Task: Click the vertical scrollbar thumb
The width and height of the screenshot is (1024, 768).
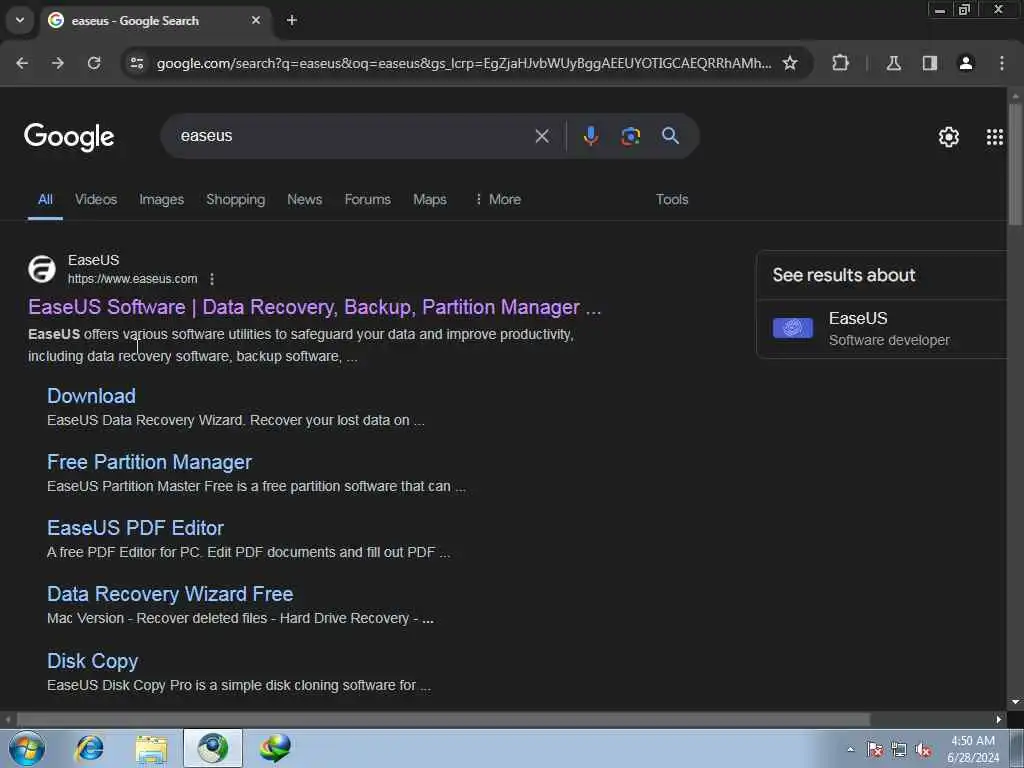Action: click(1015, 165)
